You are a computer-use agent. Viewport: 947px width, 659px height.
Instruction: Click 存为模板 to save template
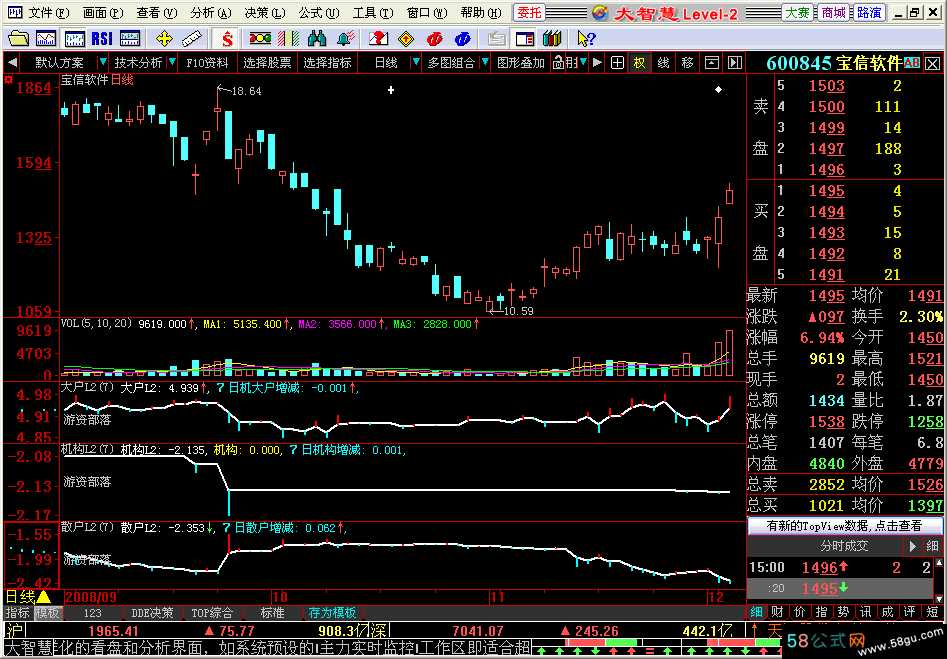[x=332, y=612]
